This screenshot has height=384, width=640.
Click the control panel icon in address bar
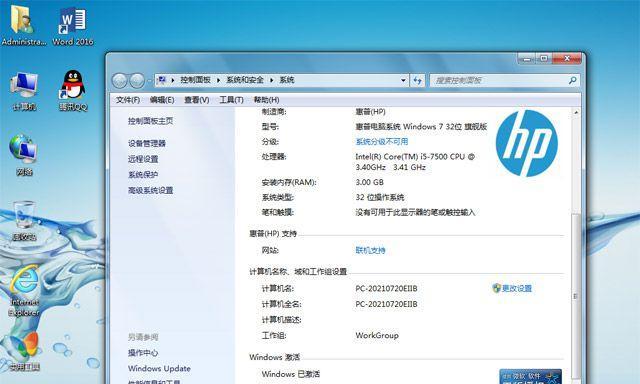click(x=162, y=80)
